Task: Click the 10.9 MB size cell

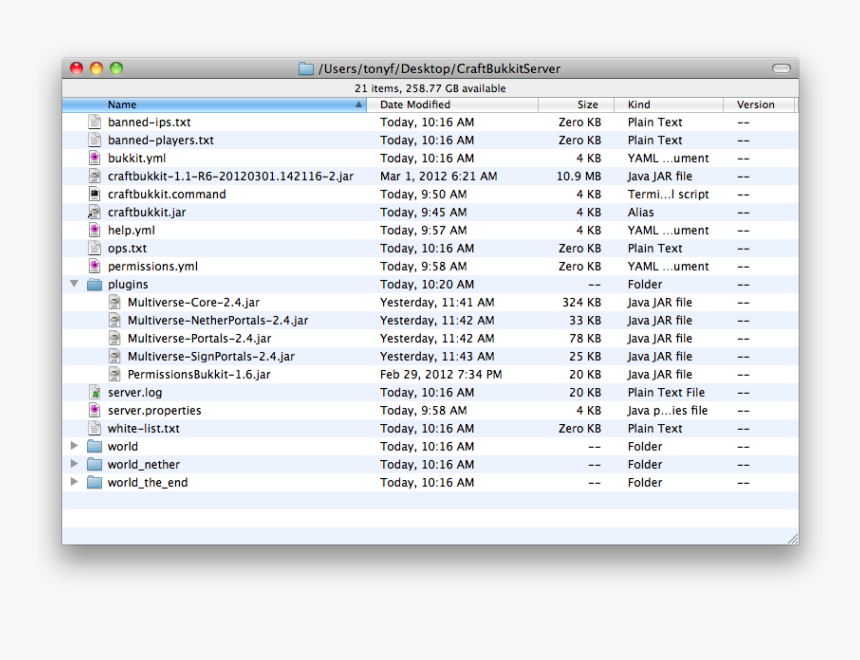Action: pyautogui.click(x=579, y=177)
